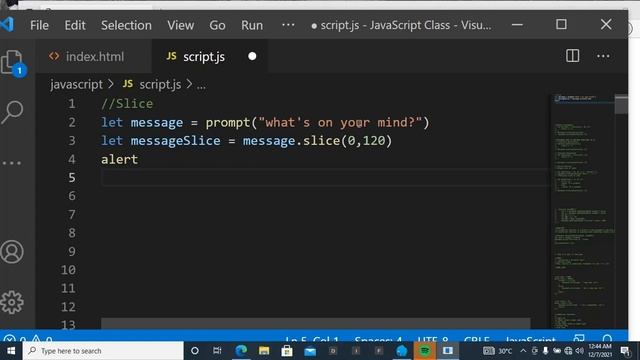Open the Go menu
This screenshot has width=640, height=360.
pyautogui.click(x=217, y=25)
